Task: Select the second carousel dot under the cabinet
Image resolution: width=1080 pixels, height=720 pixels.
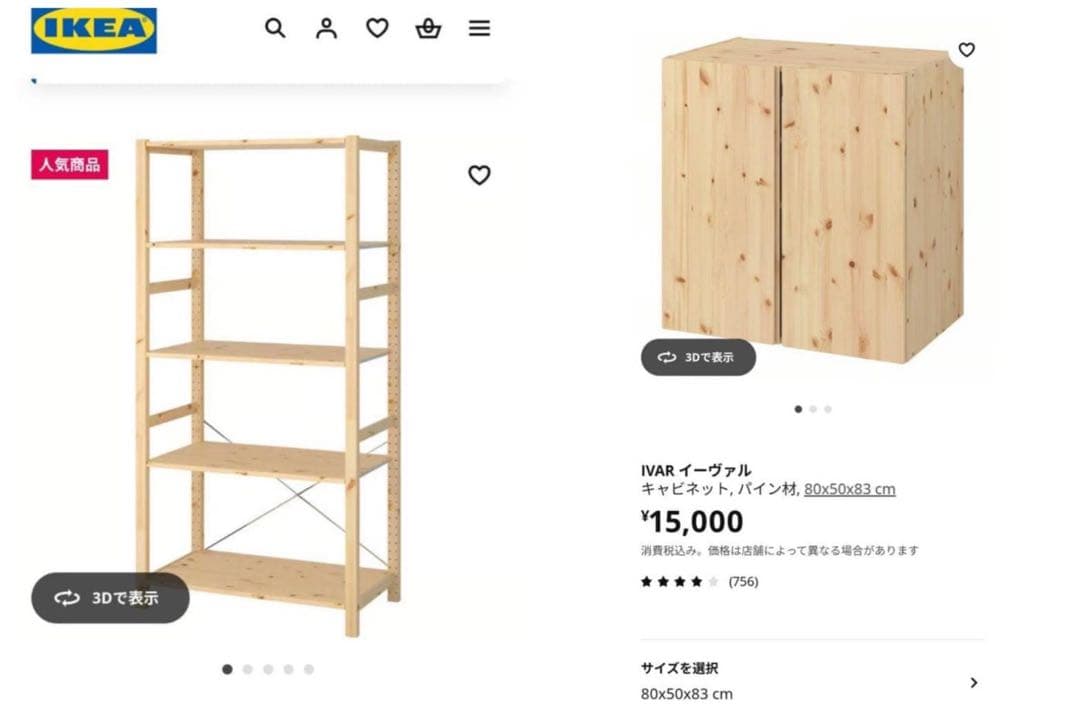Action: coord(813,409)
